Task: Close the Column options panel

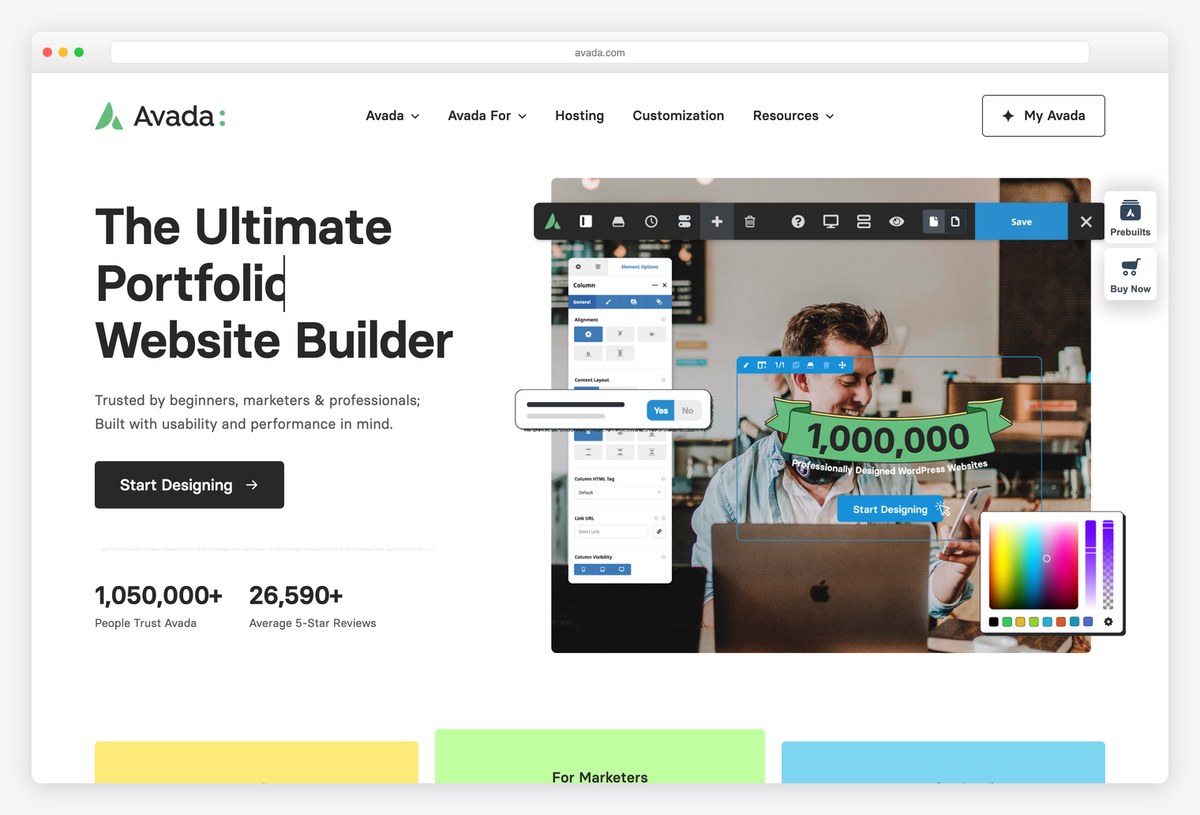Action: click(x=664, y=285)
